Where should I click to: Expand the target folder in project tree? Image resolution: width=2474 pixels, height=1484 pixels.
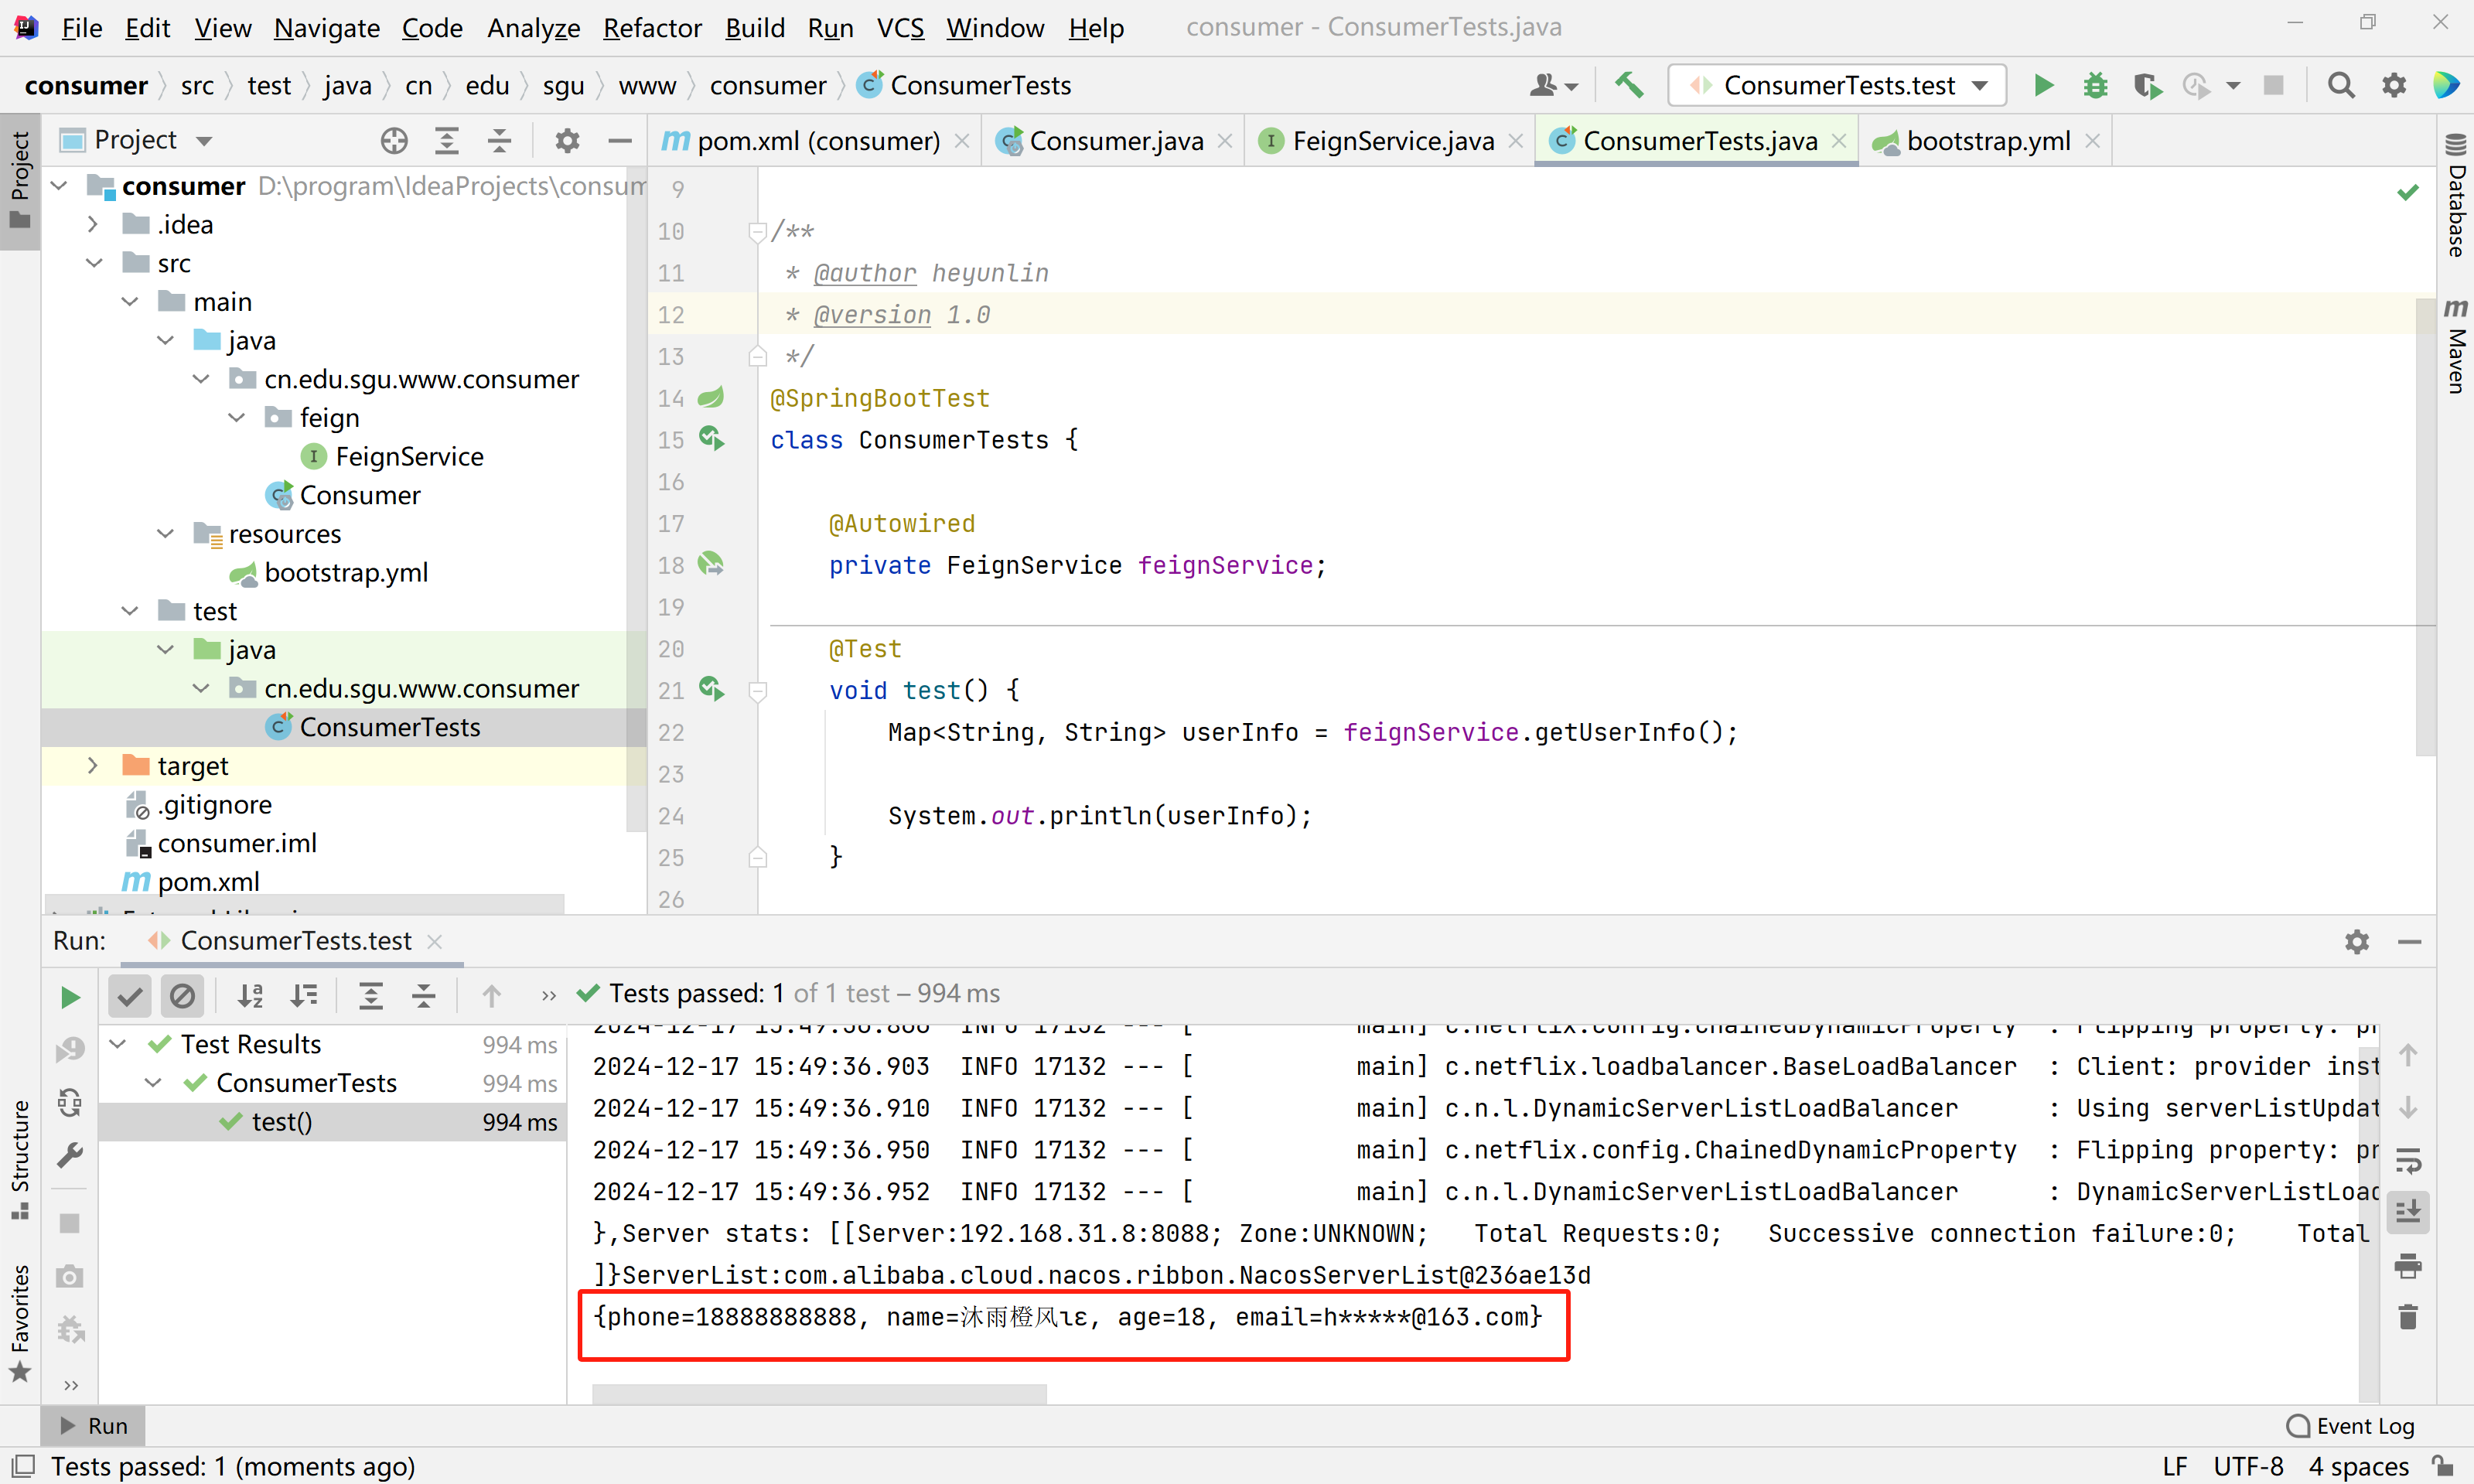pyautogui.click(x=92, y=766)
